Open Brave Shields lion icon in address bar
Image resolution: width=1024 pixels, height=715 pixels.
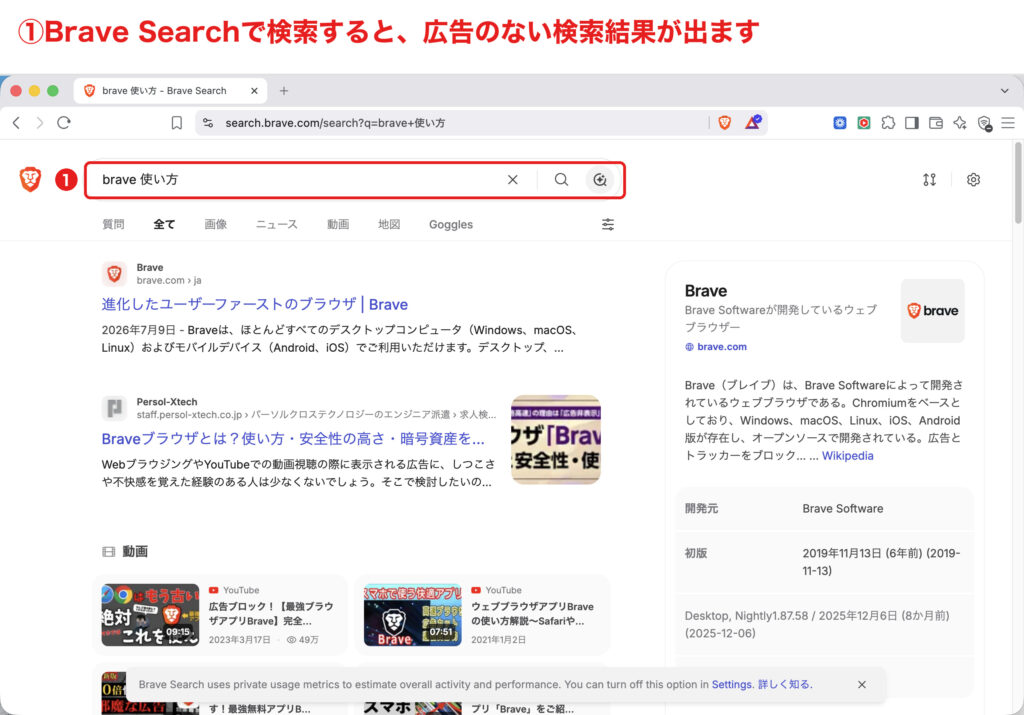(724, 123)
